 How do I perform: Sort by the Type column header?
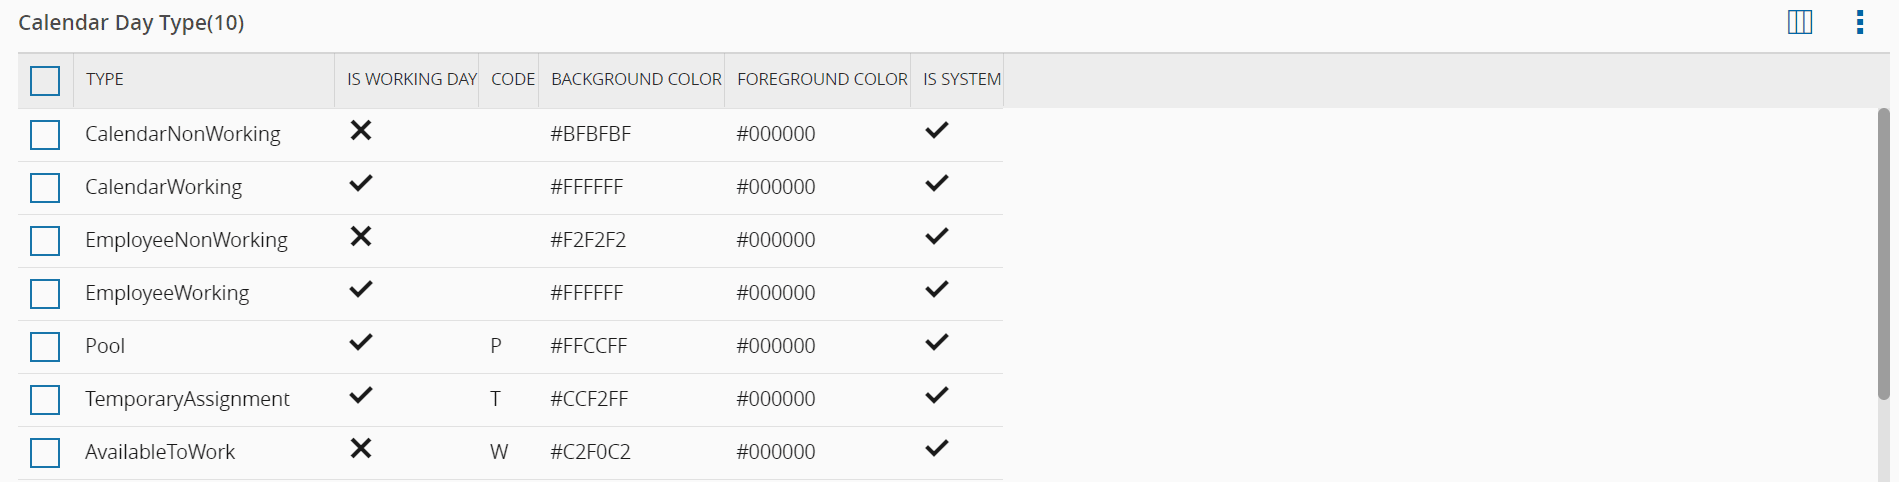[x=105, y=80]
